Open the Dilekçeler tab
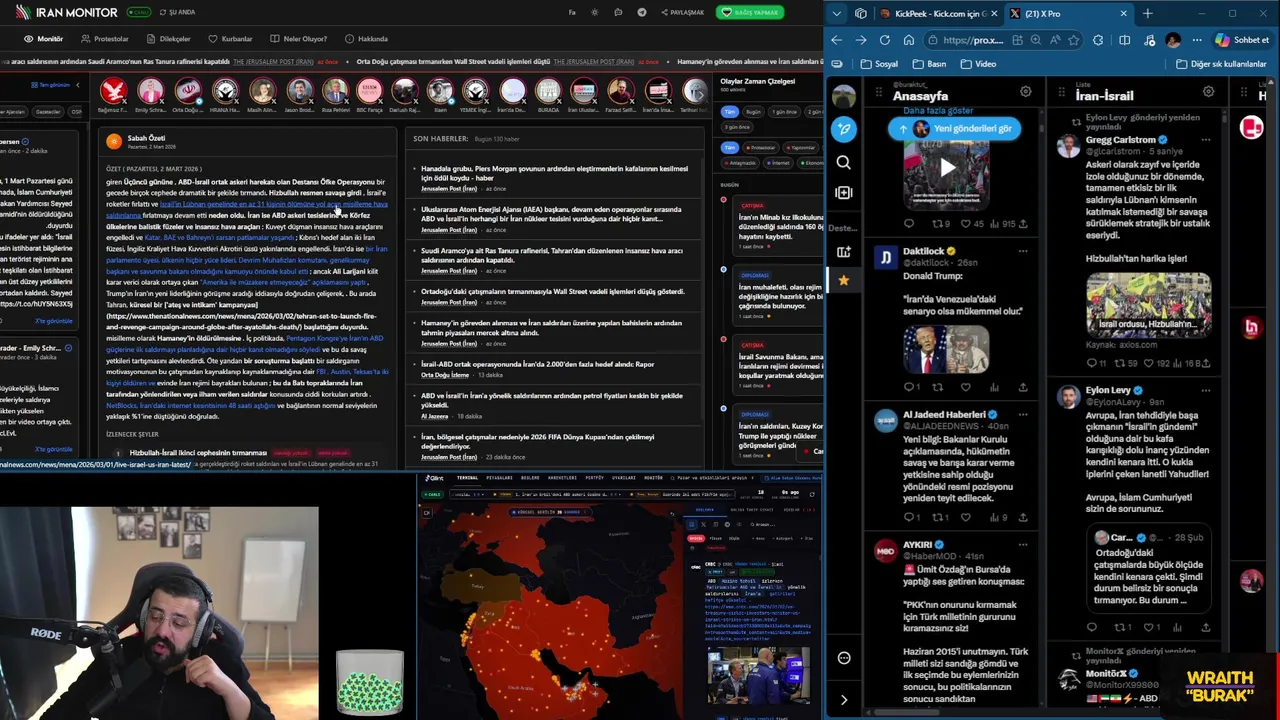 click(168, 39)
